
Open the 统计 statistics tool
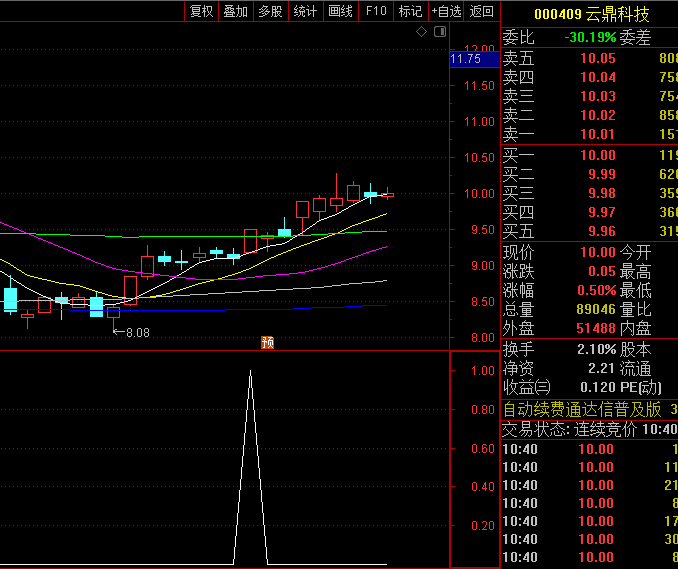click(x=305, y=11)
